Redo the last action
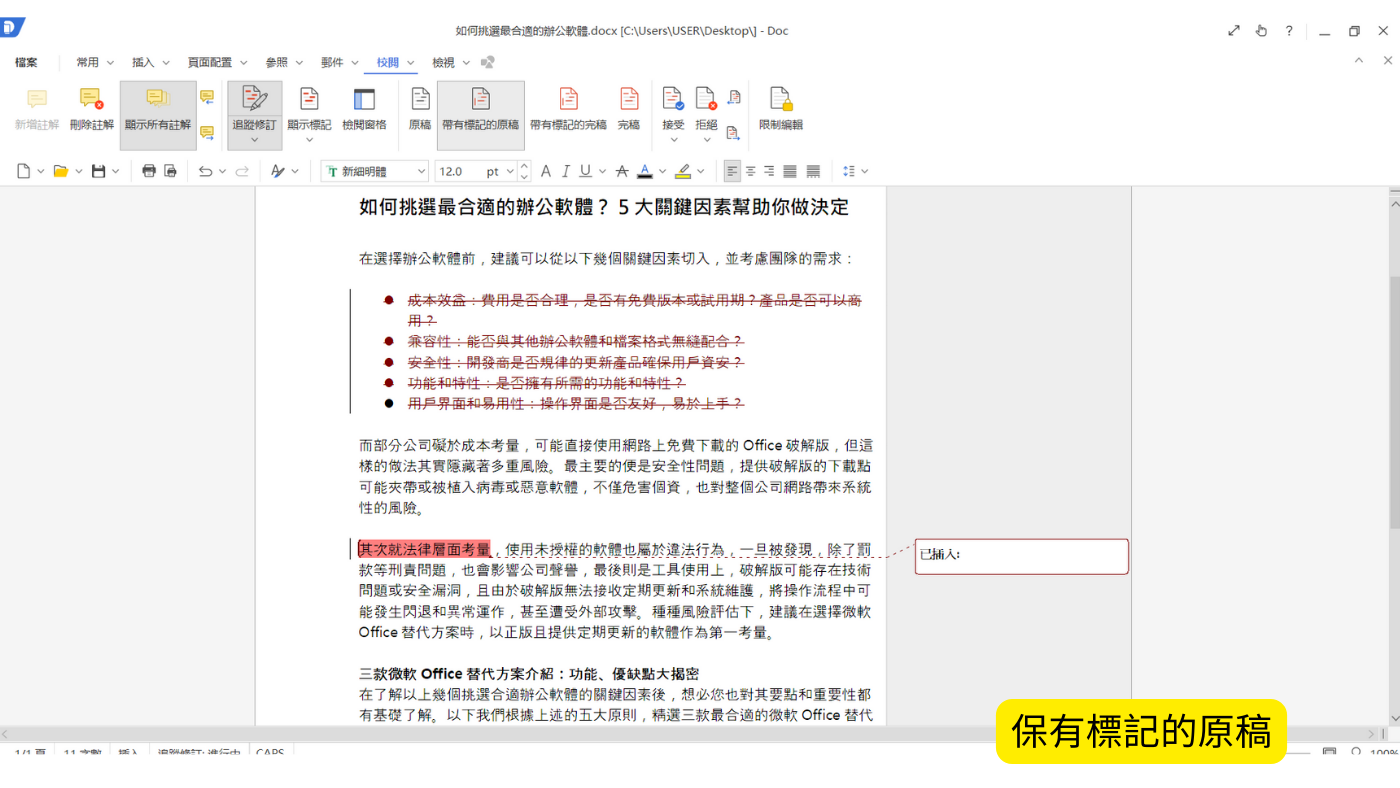Image resolution: width=1400 pixels, height=788 pixels. pos(242,171)
